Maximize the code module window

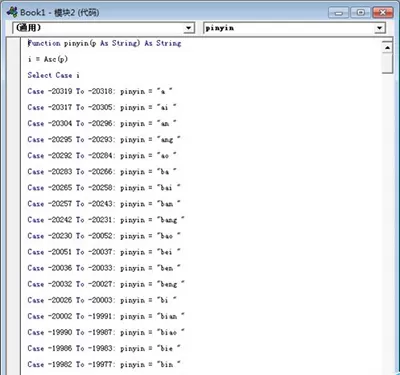click(x=360, y=13)
